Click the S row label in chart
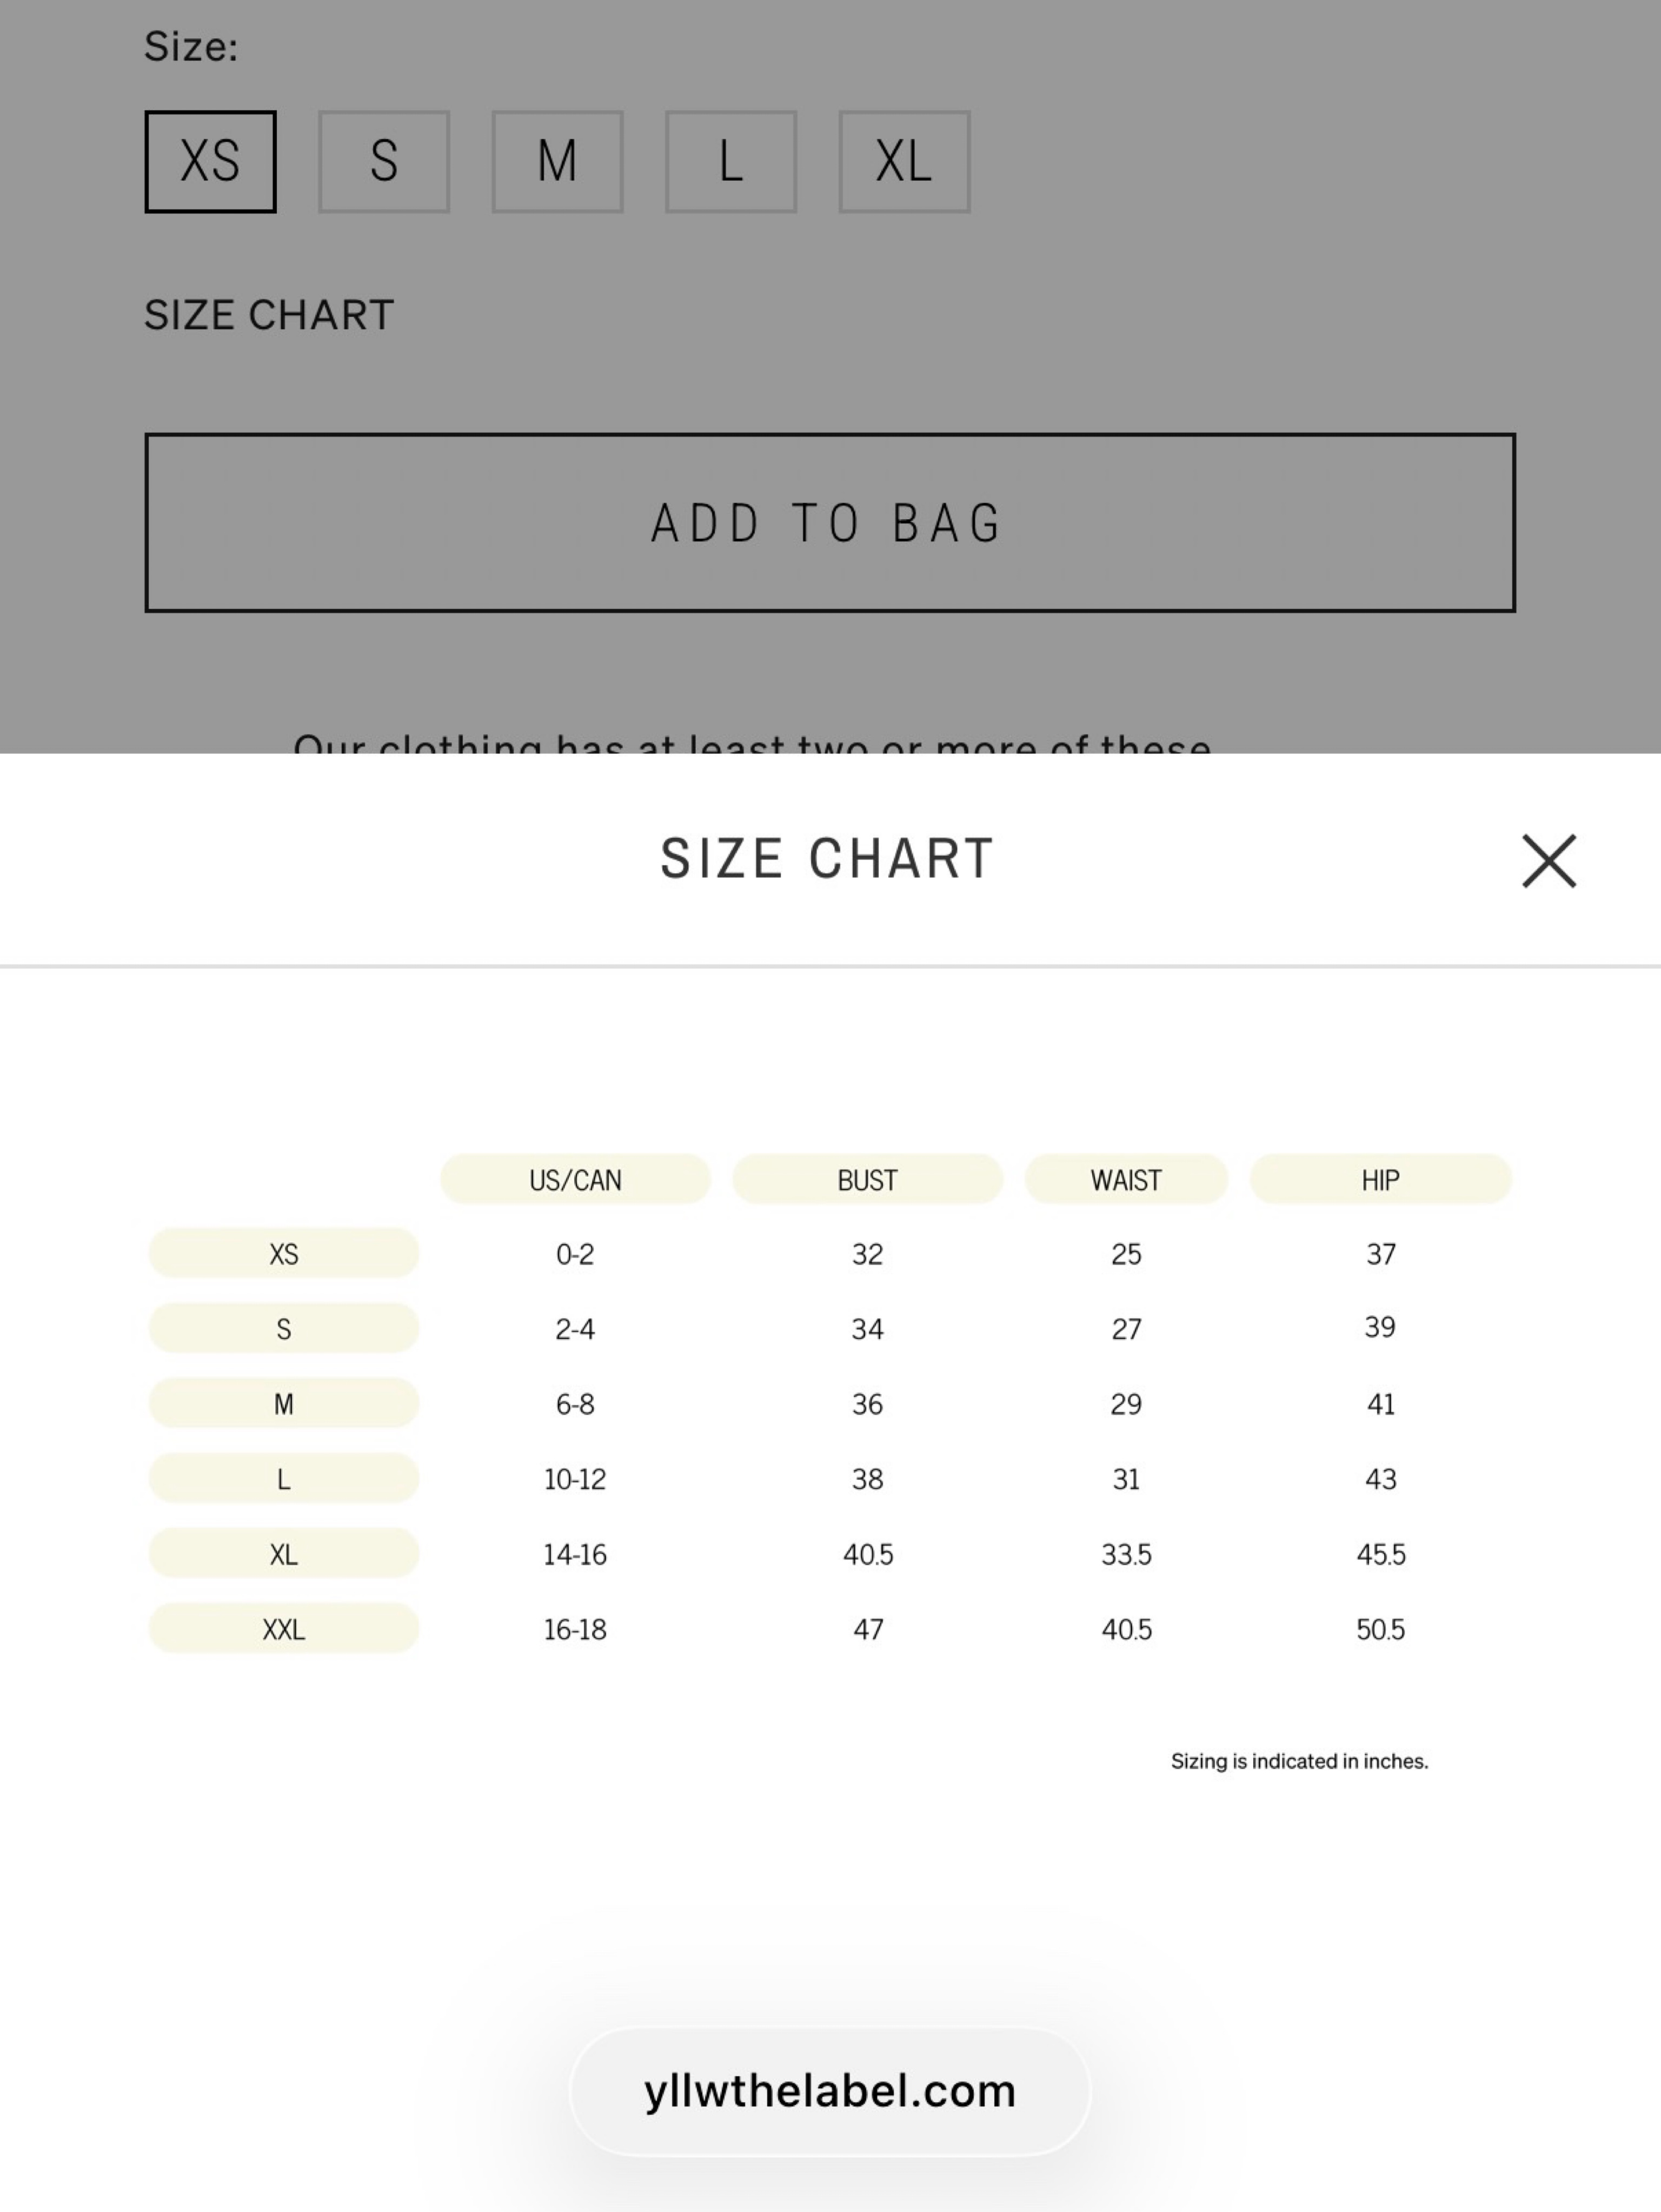The height and width of the screenshot is (2212, 1661). point(284,1328)
